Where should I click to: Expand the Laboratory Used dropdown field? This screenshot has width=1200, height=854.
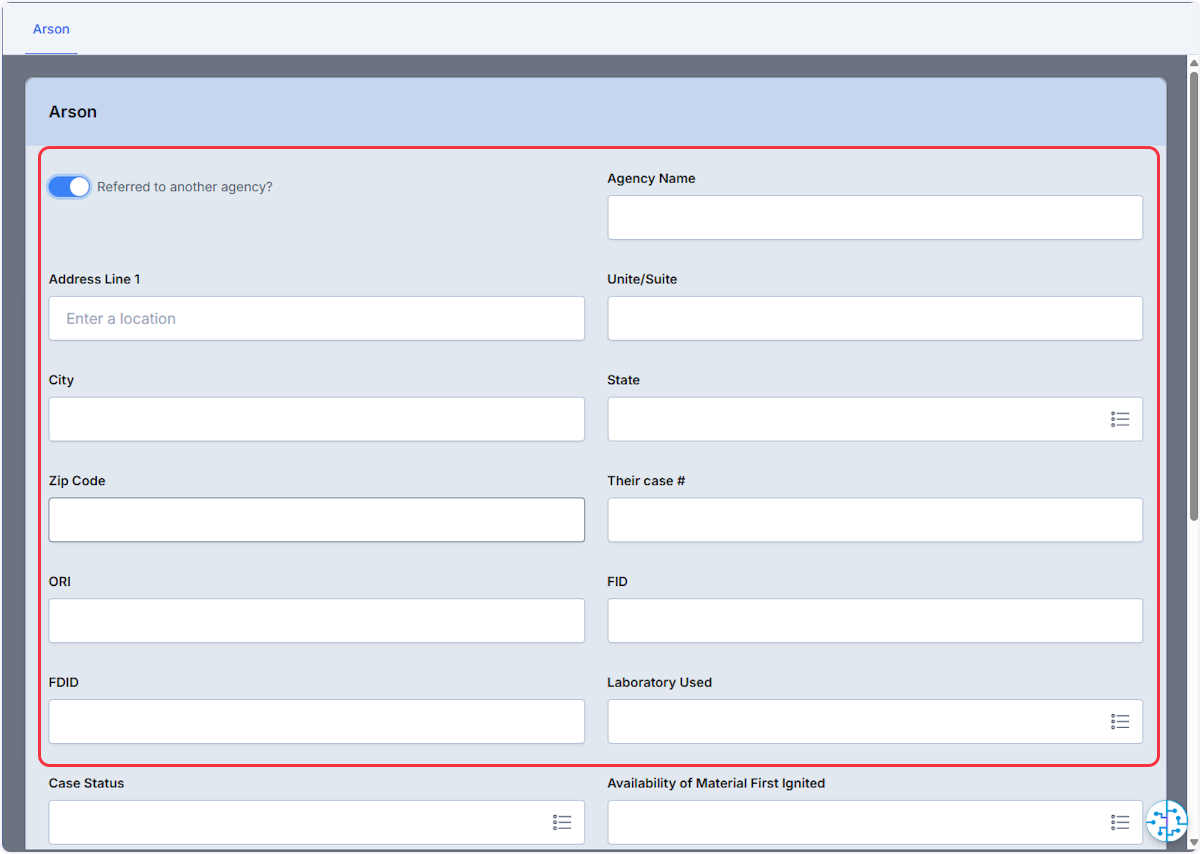pyautogui.click(x=875, y=721)
